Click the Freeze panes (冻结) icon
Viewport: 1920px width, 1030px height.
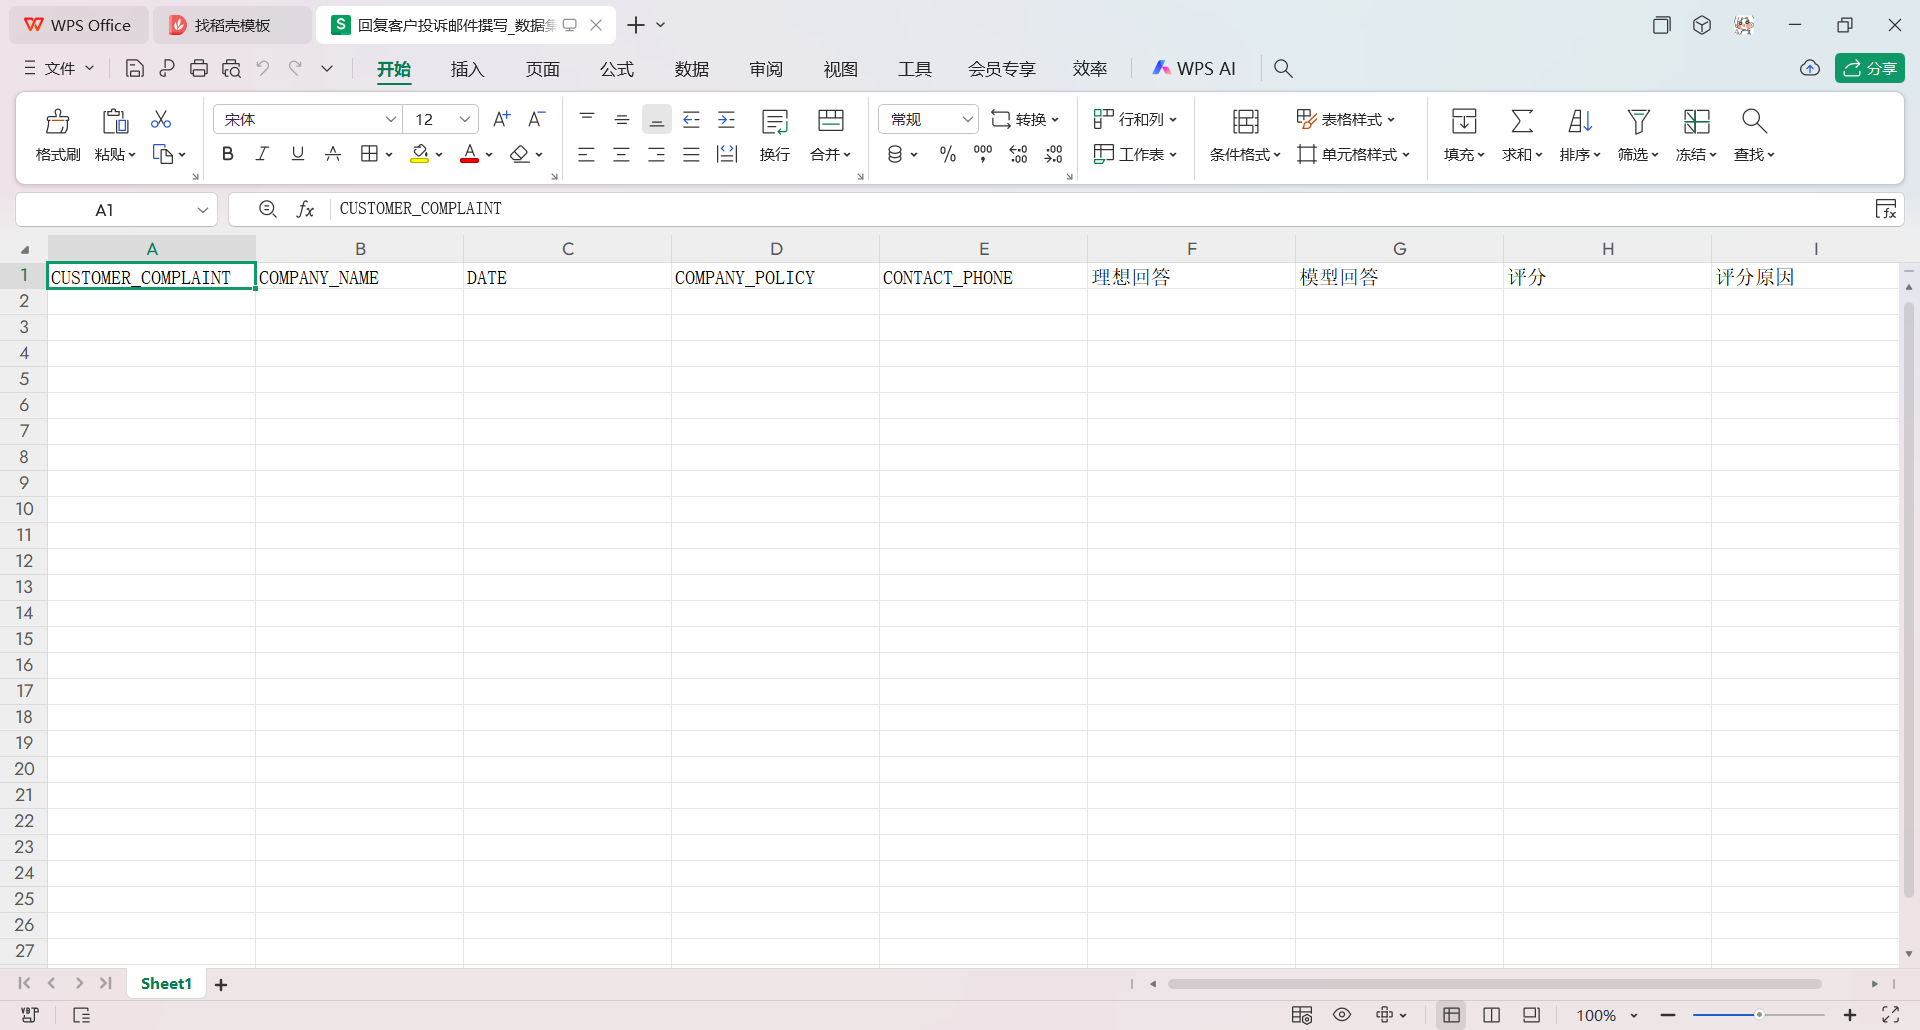pos(1696,122)
